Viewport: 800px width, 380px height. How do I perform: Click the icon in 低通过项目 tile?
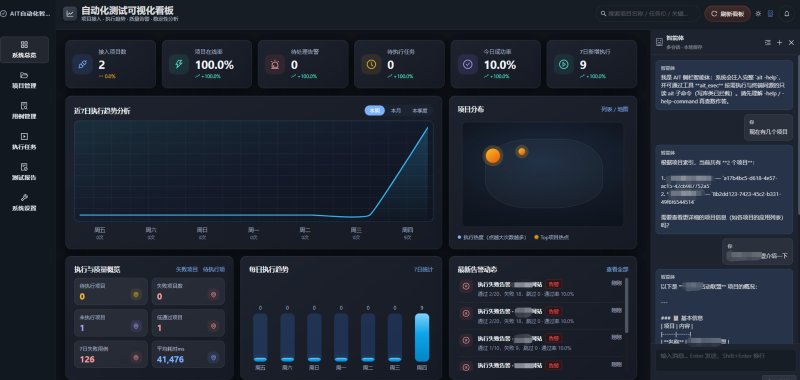[213, 326]
